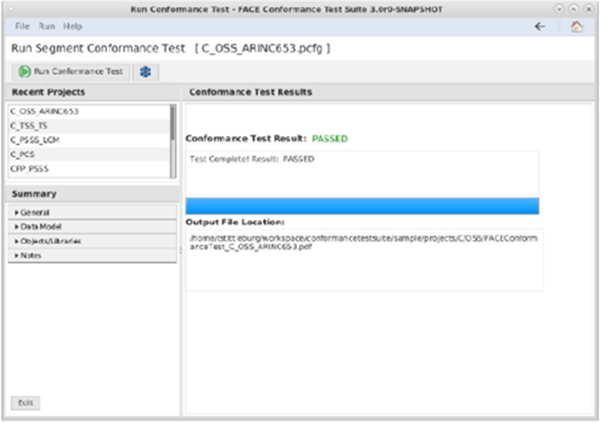Select C_OSS_ARINC653 in Recent Projects
600x423 pixels.
point(44,111)
